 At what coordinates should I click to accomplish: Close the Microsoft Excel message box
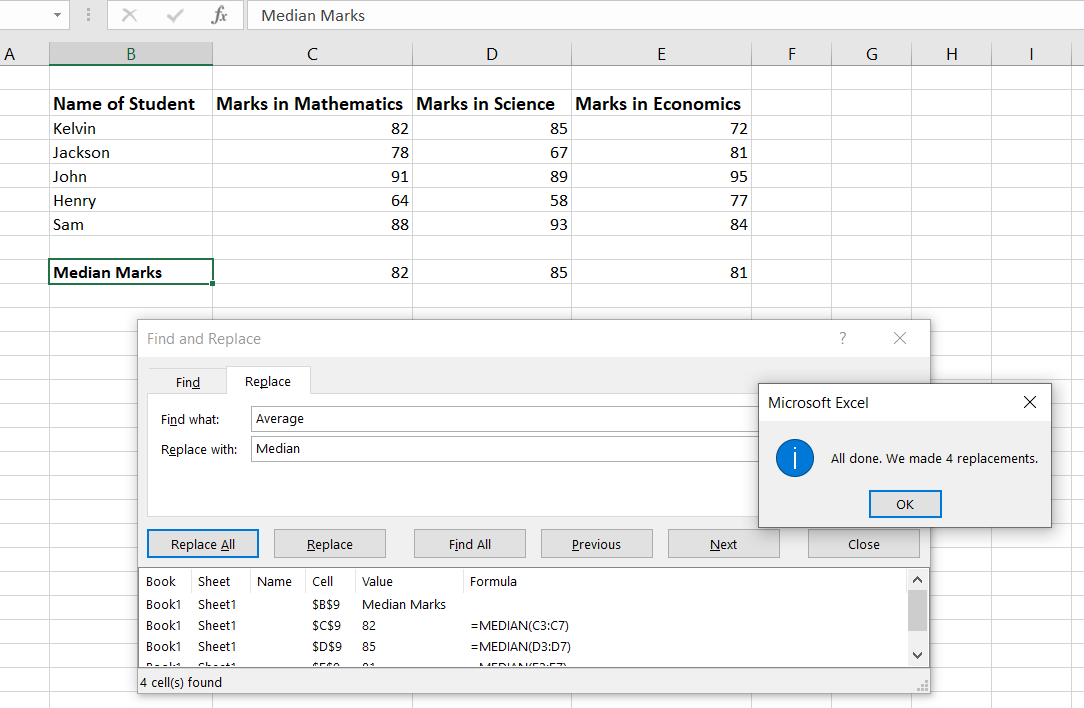pyautogui.click(x=1030, y=402)
